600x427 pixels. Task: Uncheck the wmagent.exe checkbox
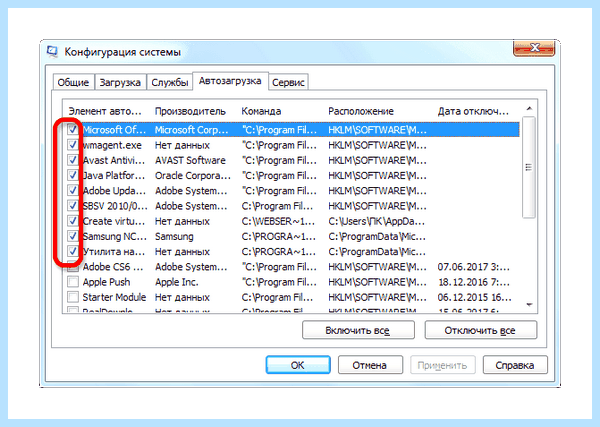73,145
